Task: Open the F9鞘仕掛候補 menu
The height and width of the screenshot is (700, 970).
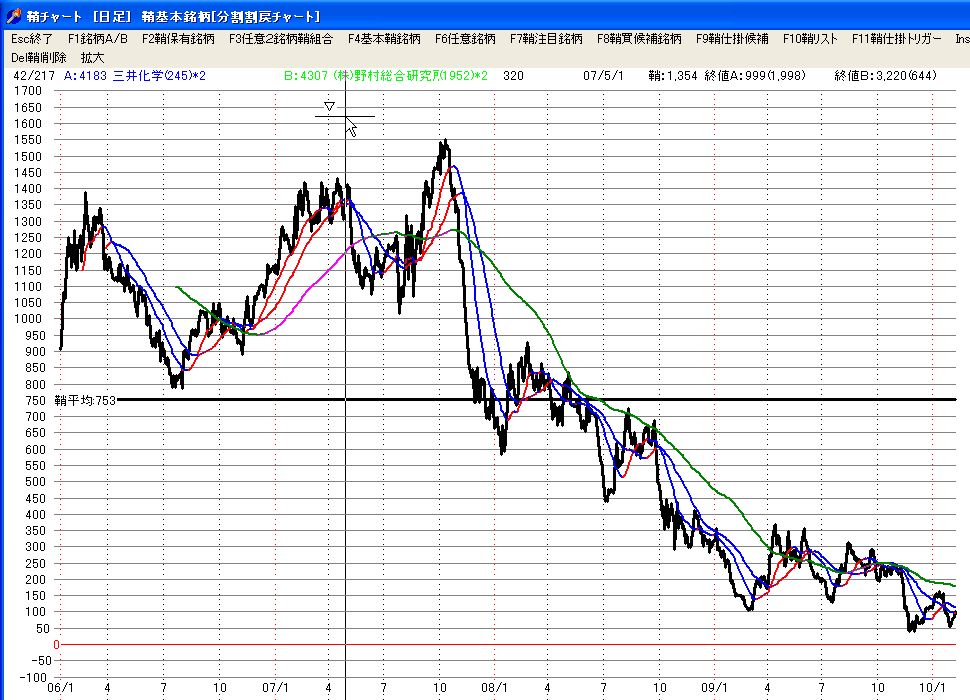Action: pyautogui.click(x=732, y=39)
